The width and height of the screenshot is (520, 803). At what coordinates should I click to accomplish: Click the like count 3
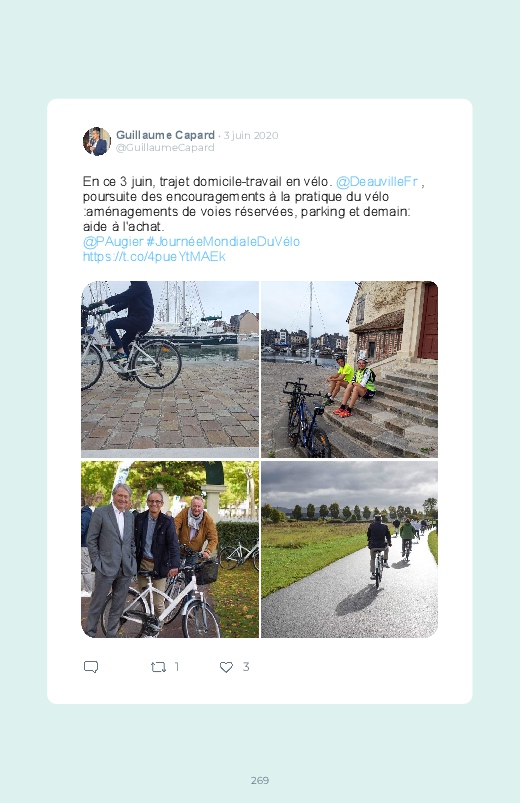click(x=246, y=667)
